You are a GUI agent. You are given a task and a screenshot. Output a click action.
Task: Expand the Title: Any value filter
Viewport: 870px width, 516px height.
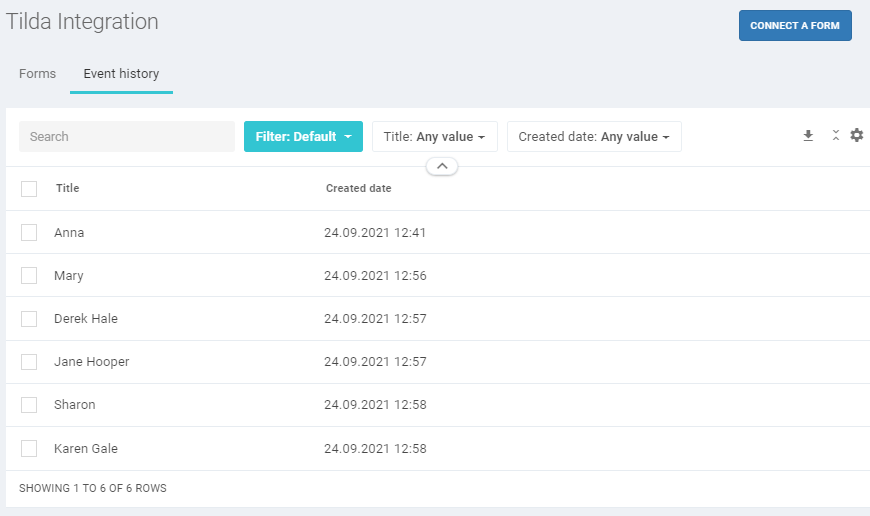434,136
